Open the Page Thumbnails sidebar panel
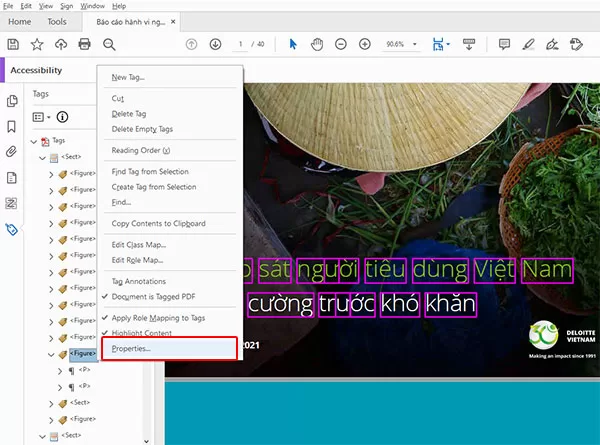 [12, 101]
